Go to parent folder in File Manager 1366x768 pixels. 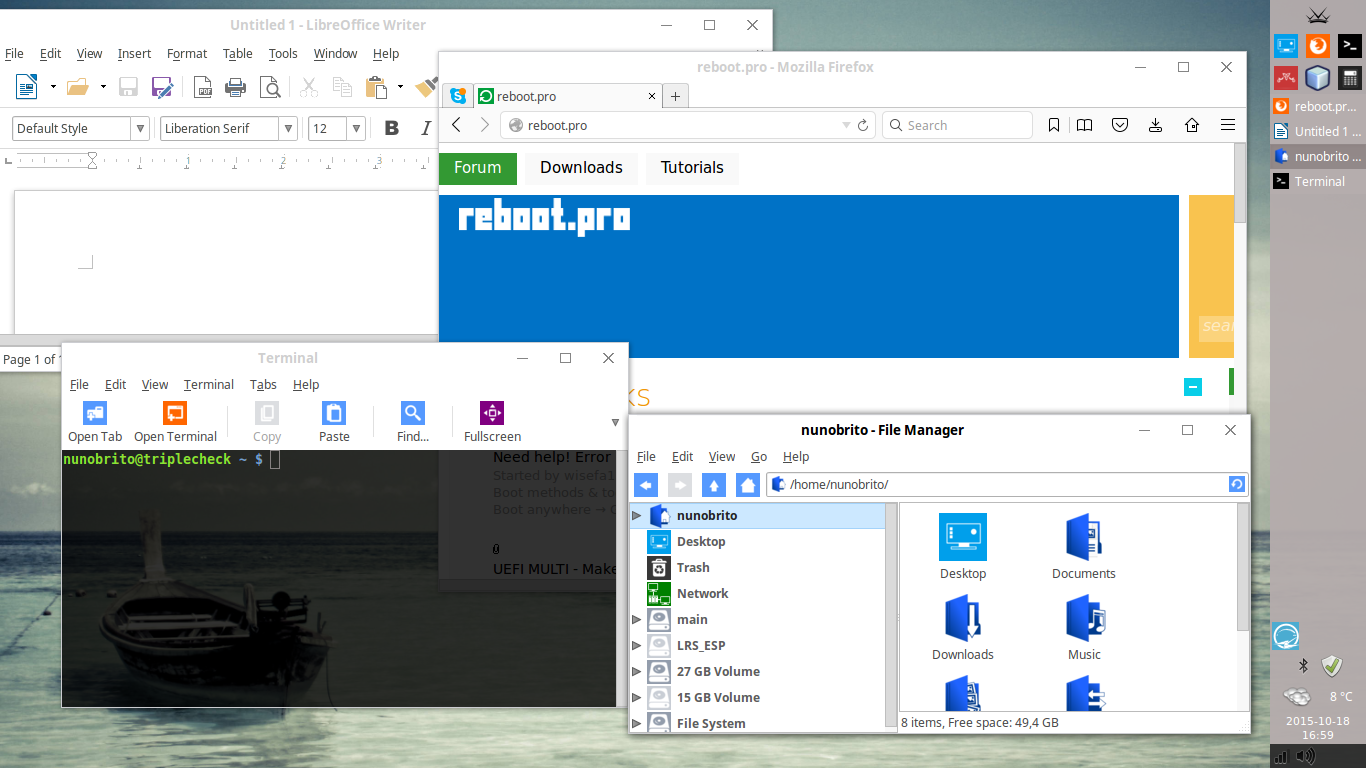713,485
